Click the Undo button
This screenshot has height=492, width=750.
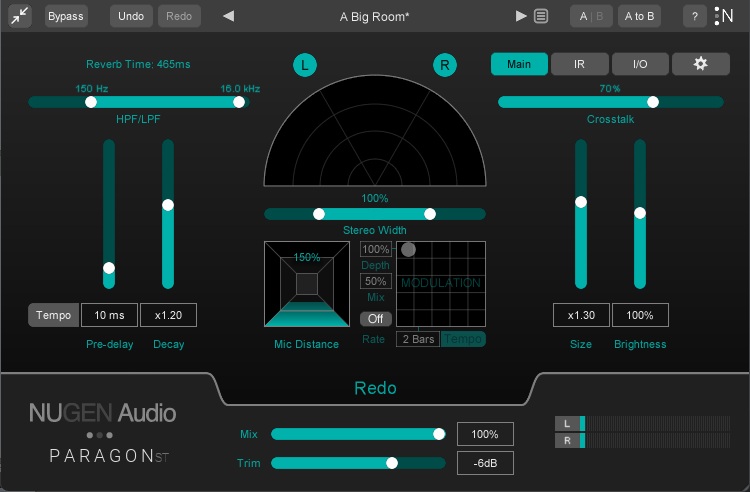pyautogui.click(x=131, y=16)
